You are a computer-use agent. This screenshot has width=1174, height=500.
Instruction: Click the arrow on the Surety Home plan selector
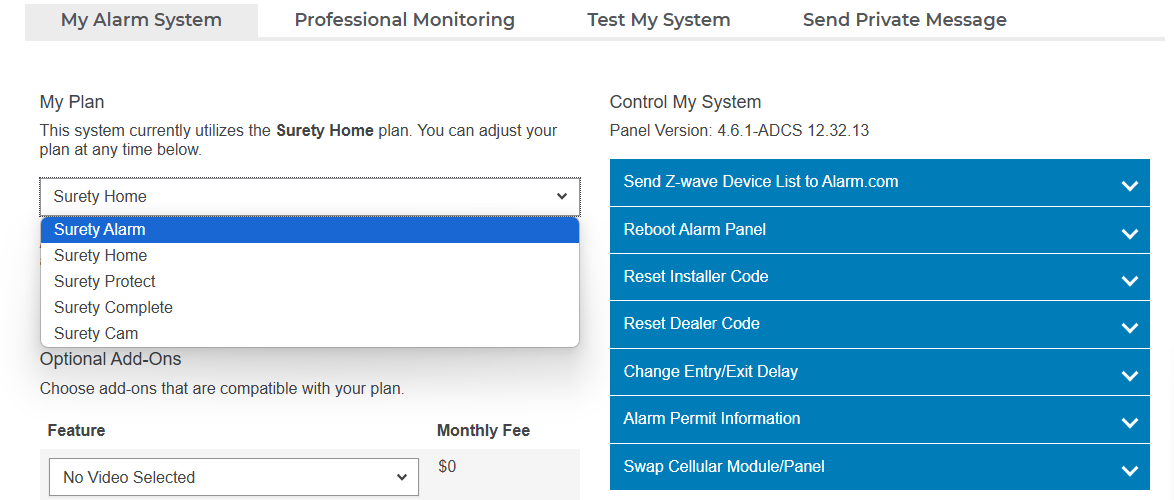(x=561, y=197)
